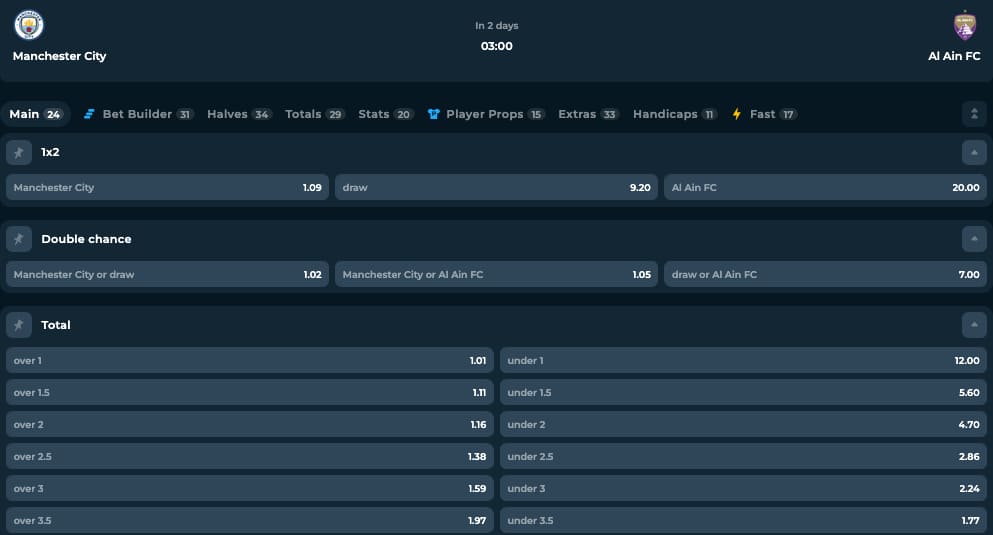Pick under 2 at 4.70
This screenshot has height=535, width=993.
pyautogui.click(x=743, y=424)
